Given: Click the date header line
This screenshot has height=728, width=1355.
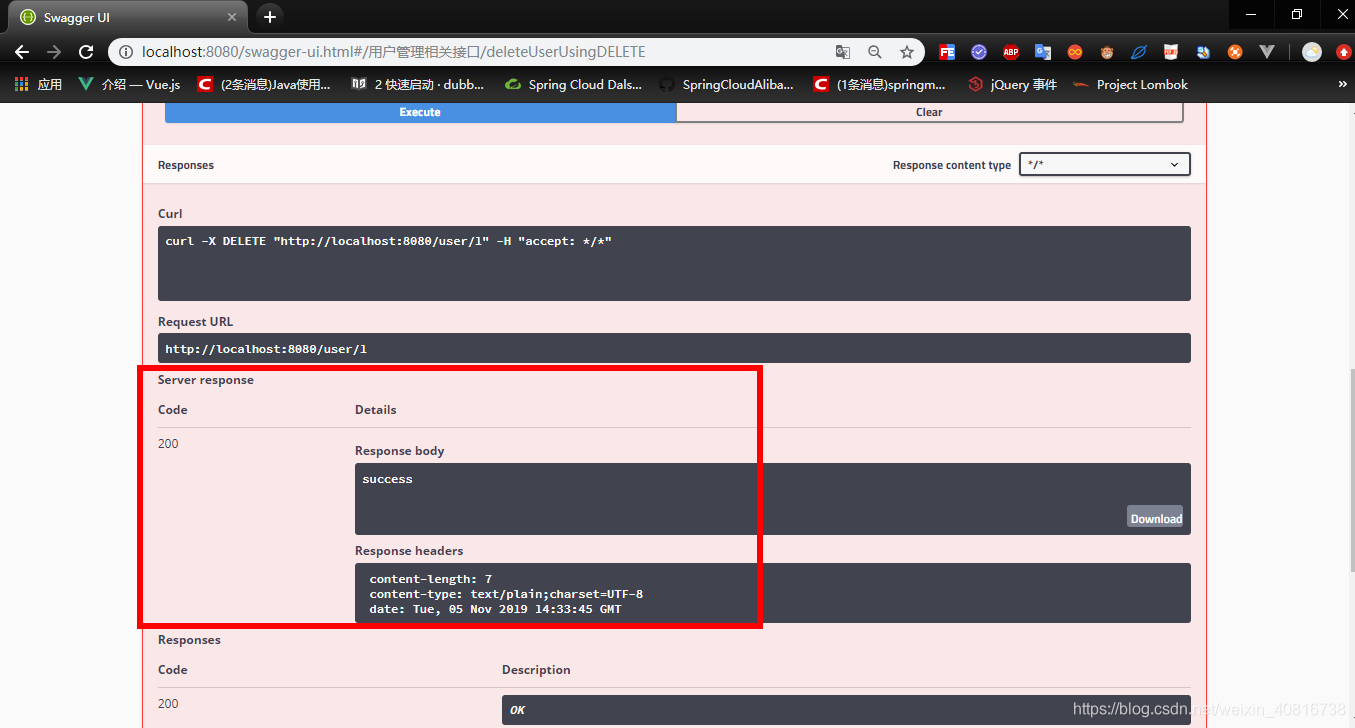Looking at the screenshot, I should point(495,609).
